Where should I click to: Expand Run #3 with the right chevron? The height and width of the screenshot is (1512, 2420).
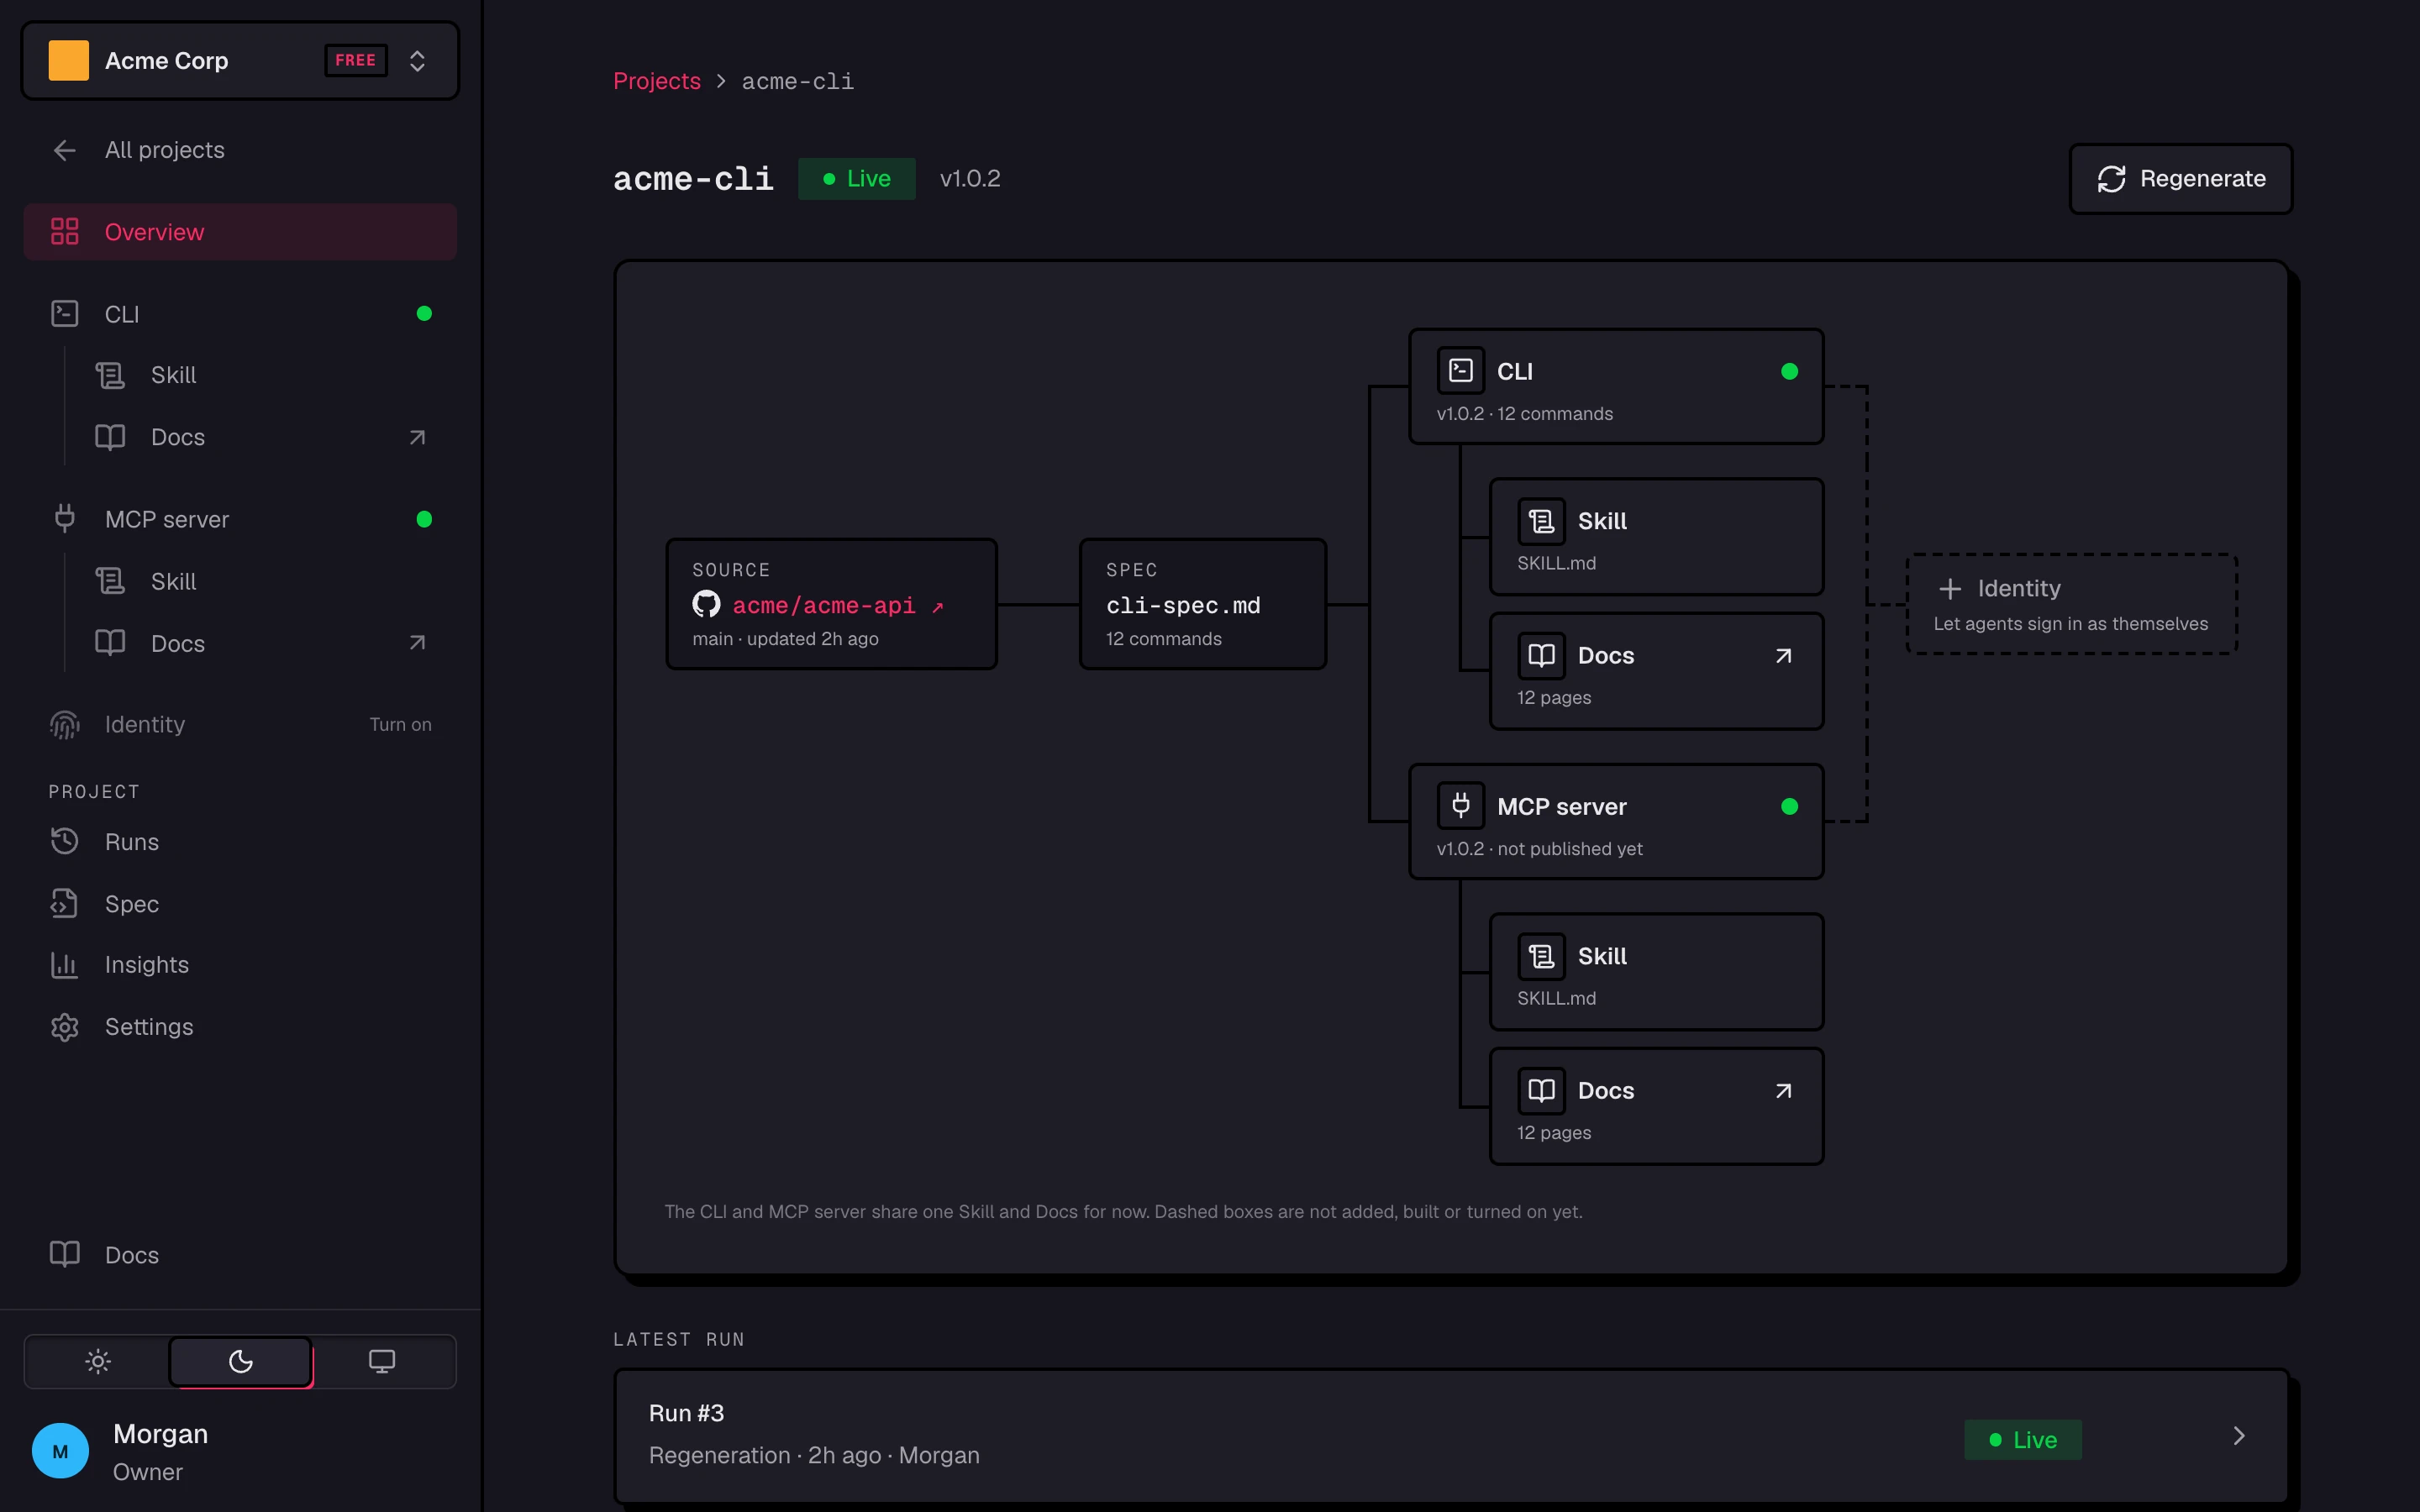pyautogui.click(x=2239, y=1436)
